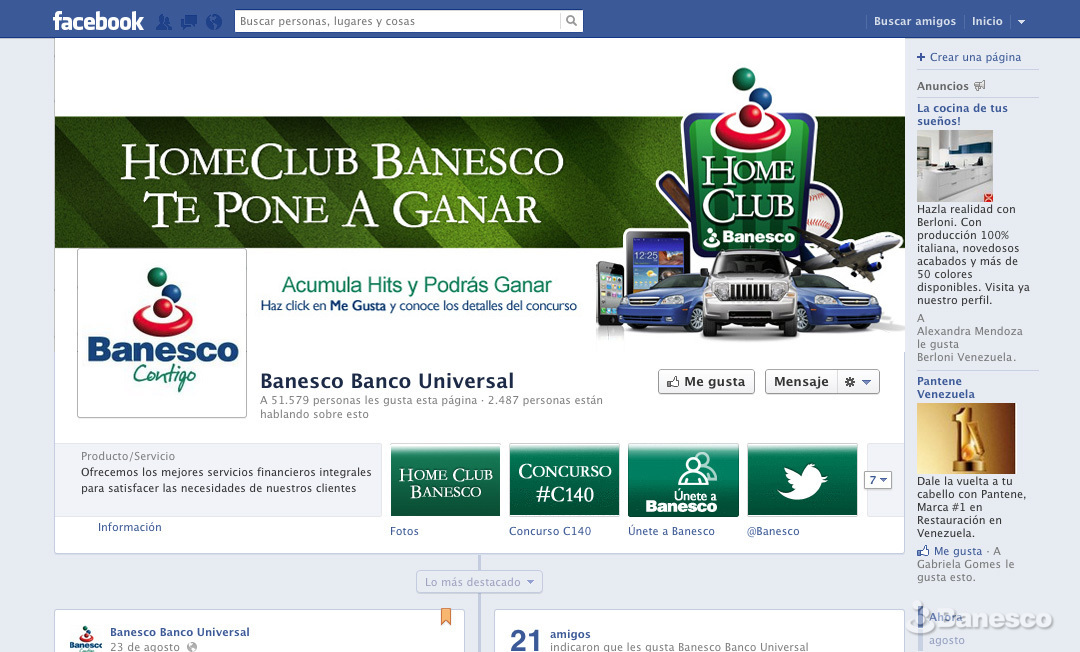
Task: Open friend requests icon
Action: pyautogui.click(x=164, y=21)
